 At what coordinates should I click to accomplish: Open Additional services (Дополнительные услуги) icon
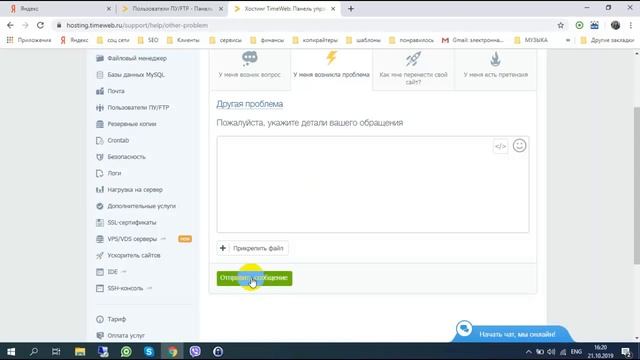(x=100, y=206)
